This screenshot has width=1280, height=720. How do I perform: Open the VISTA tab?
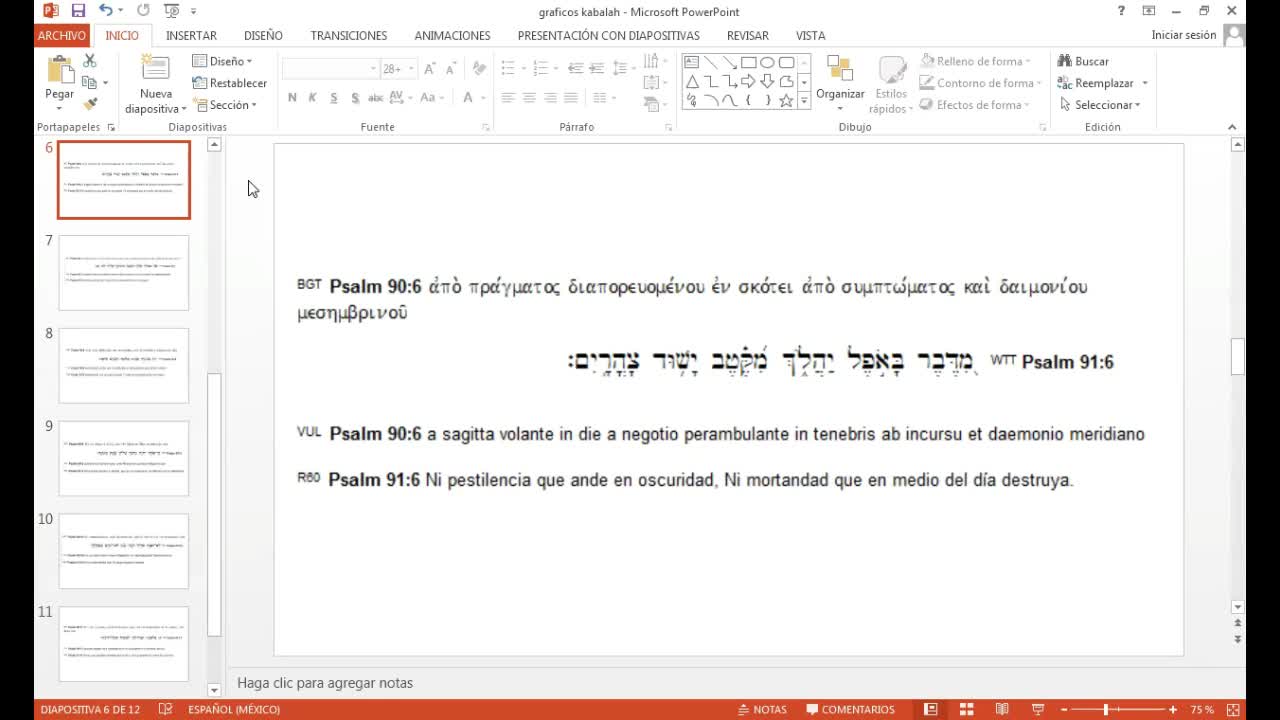click(811, 35)
